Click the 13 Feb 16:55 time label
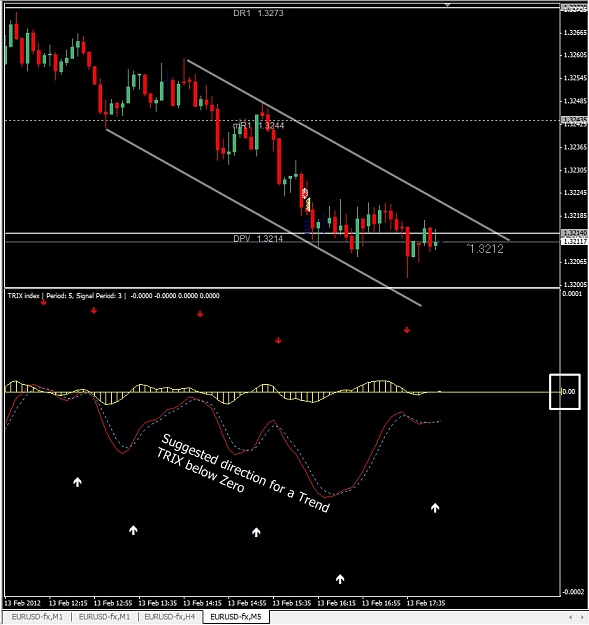 (381, 603)
